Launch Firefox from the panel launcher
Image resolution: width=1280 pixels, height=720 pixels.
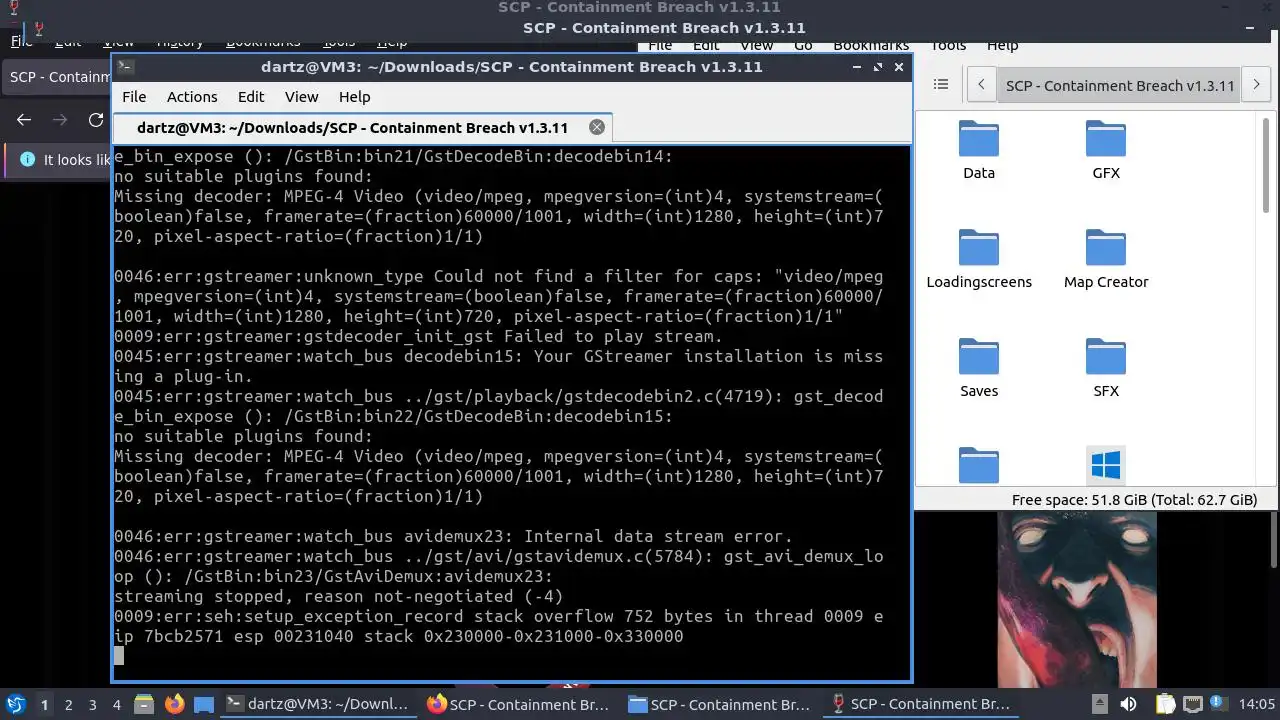pyautogui.click(x=173, y=704)
